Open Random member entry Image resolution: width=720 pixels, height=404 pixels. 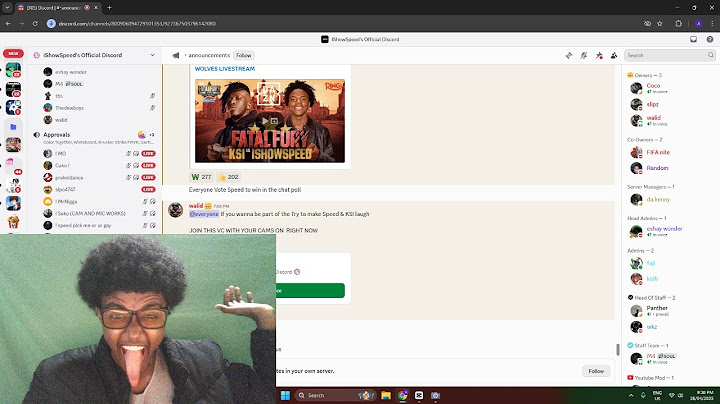click(x=657, y=168)
